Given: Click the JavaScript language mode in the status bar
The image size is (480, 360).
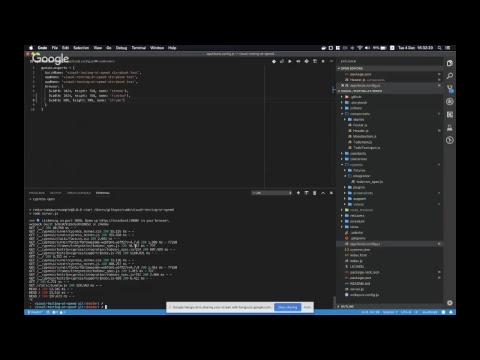Looking at the screenshot, I should [x=430, y=312].
